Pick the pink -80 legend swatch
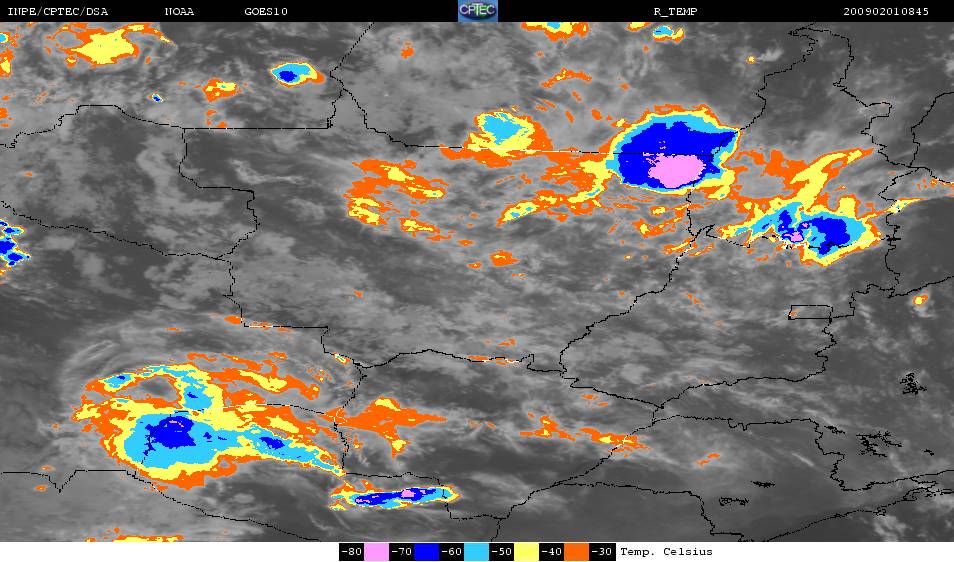Viewport: 954px width, 562px height. pyautogui.click(x=377, y=552)
